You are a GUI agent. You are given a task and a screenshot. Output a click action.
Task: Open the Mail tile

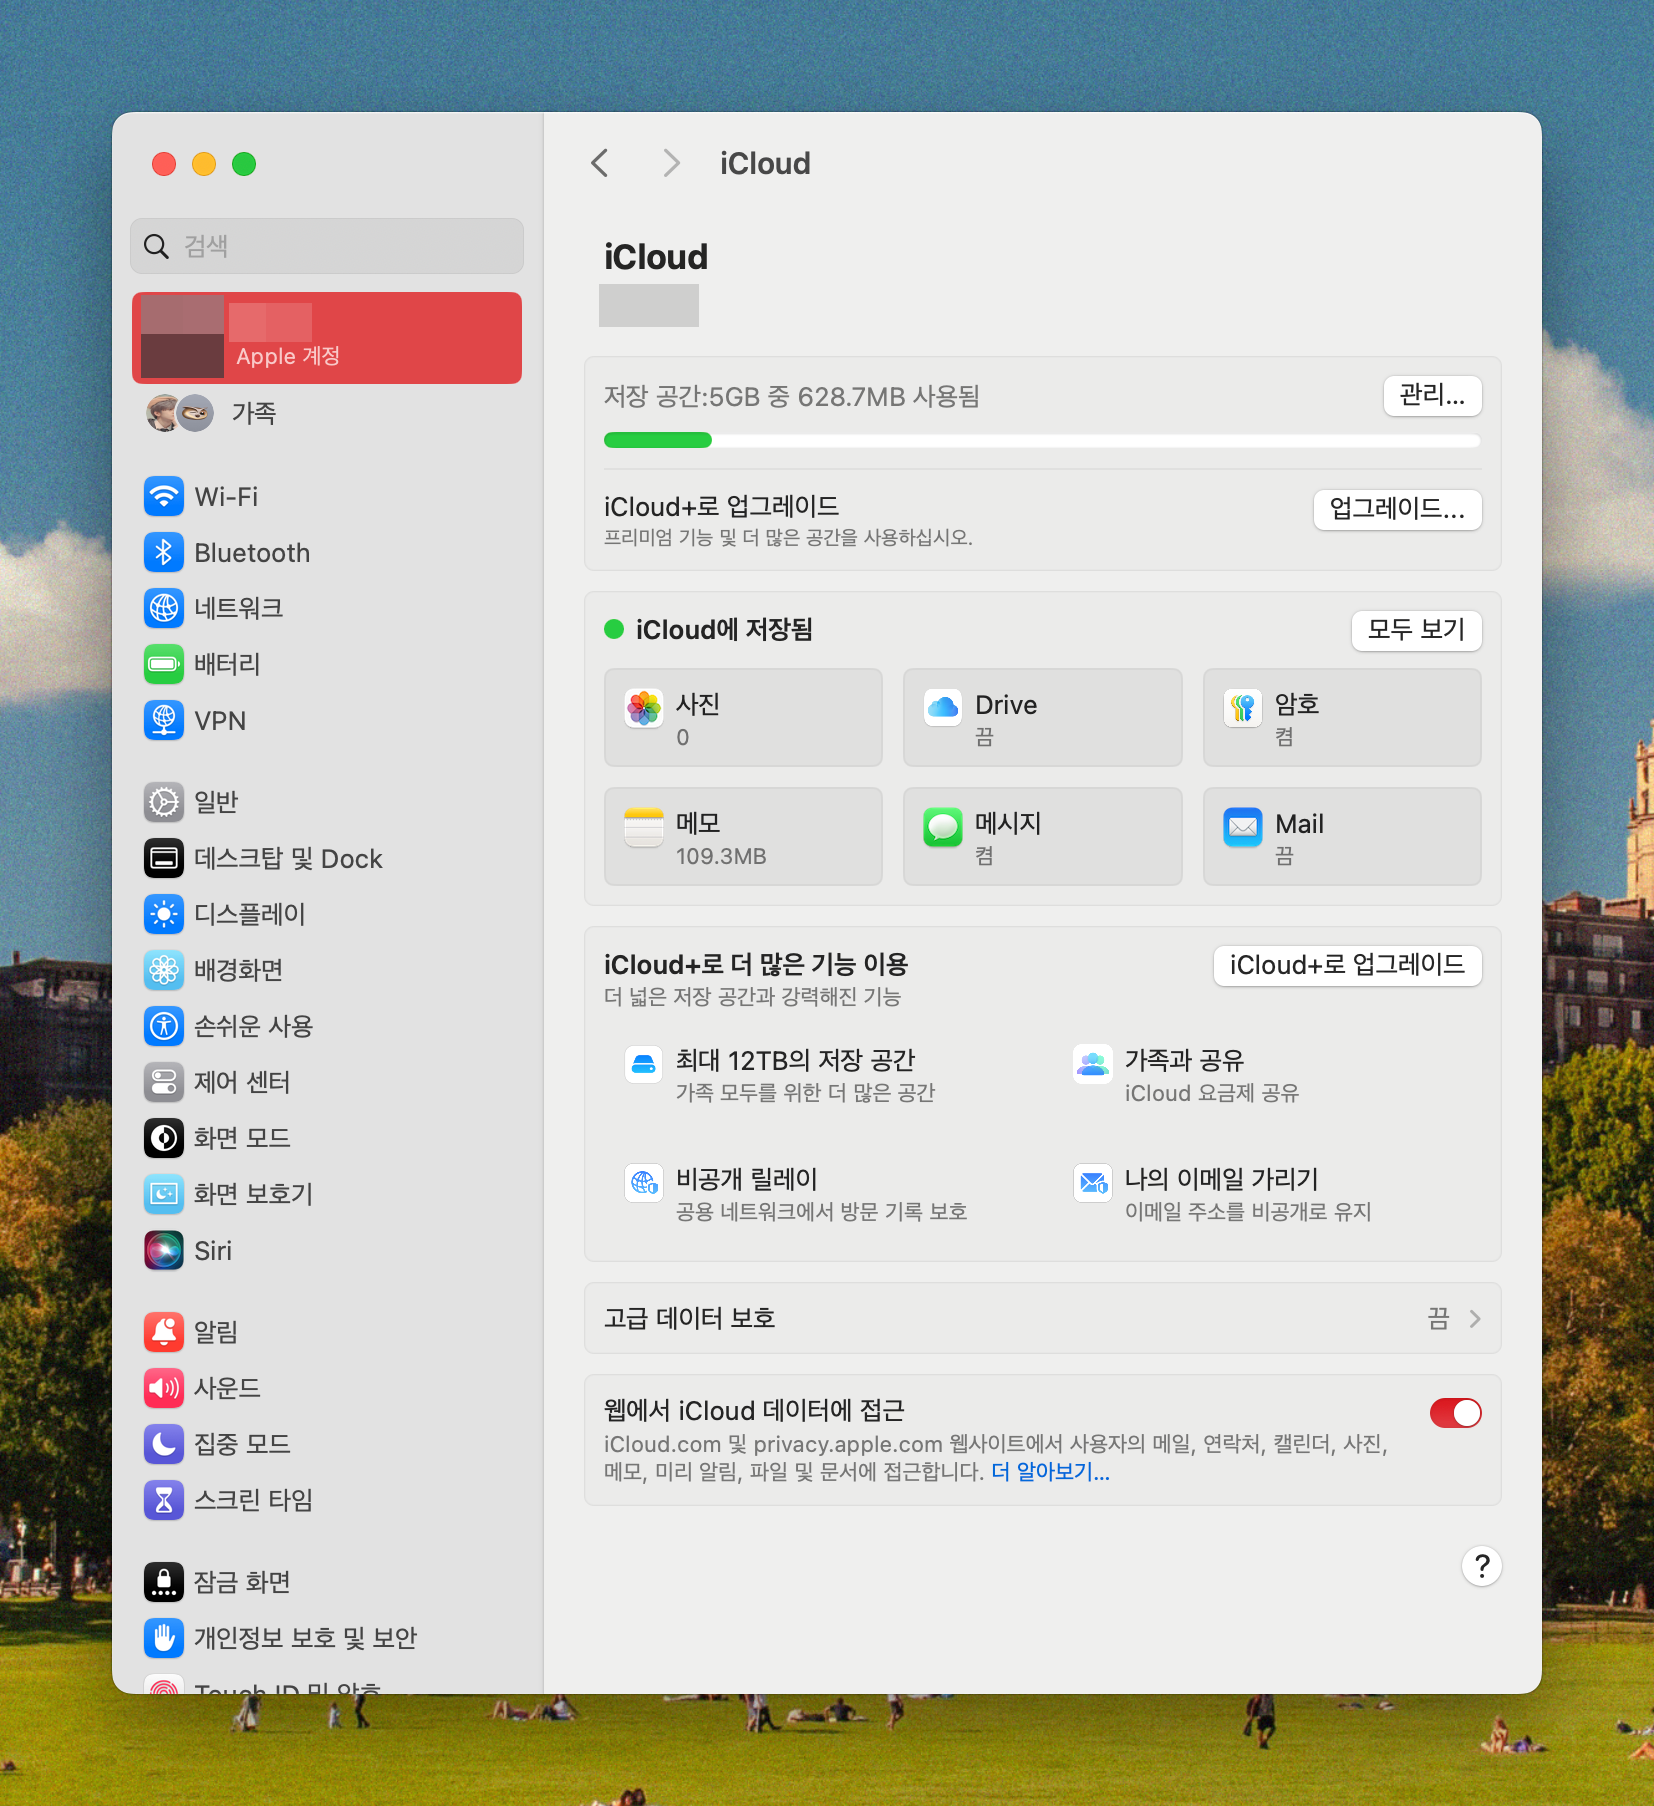click(1342, 837)
